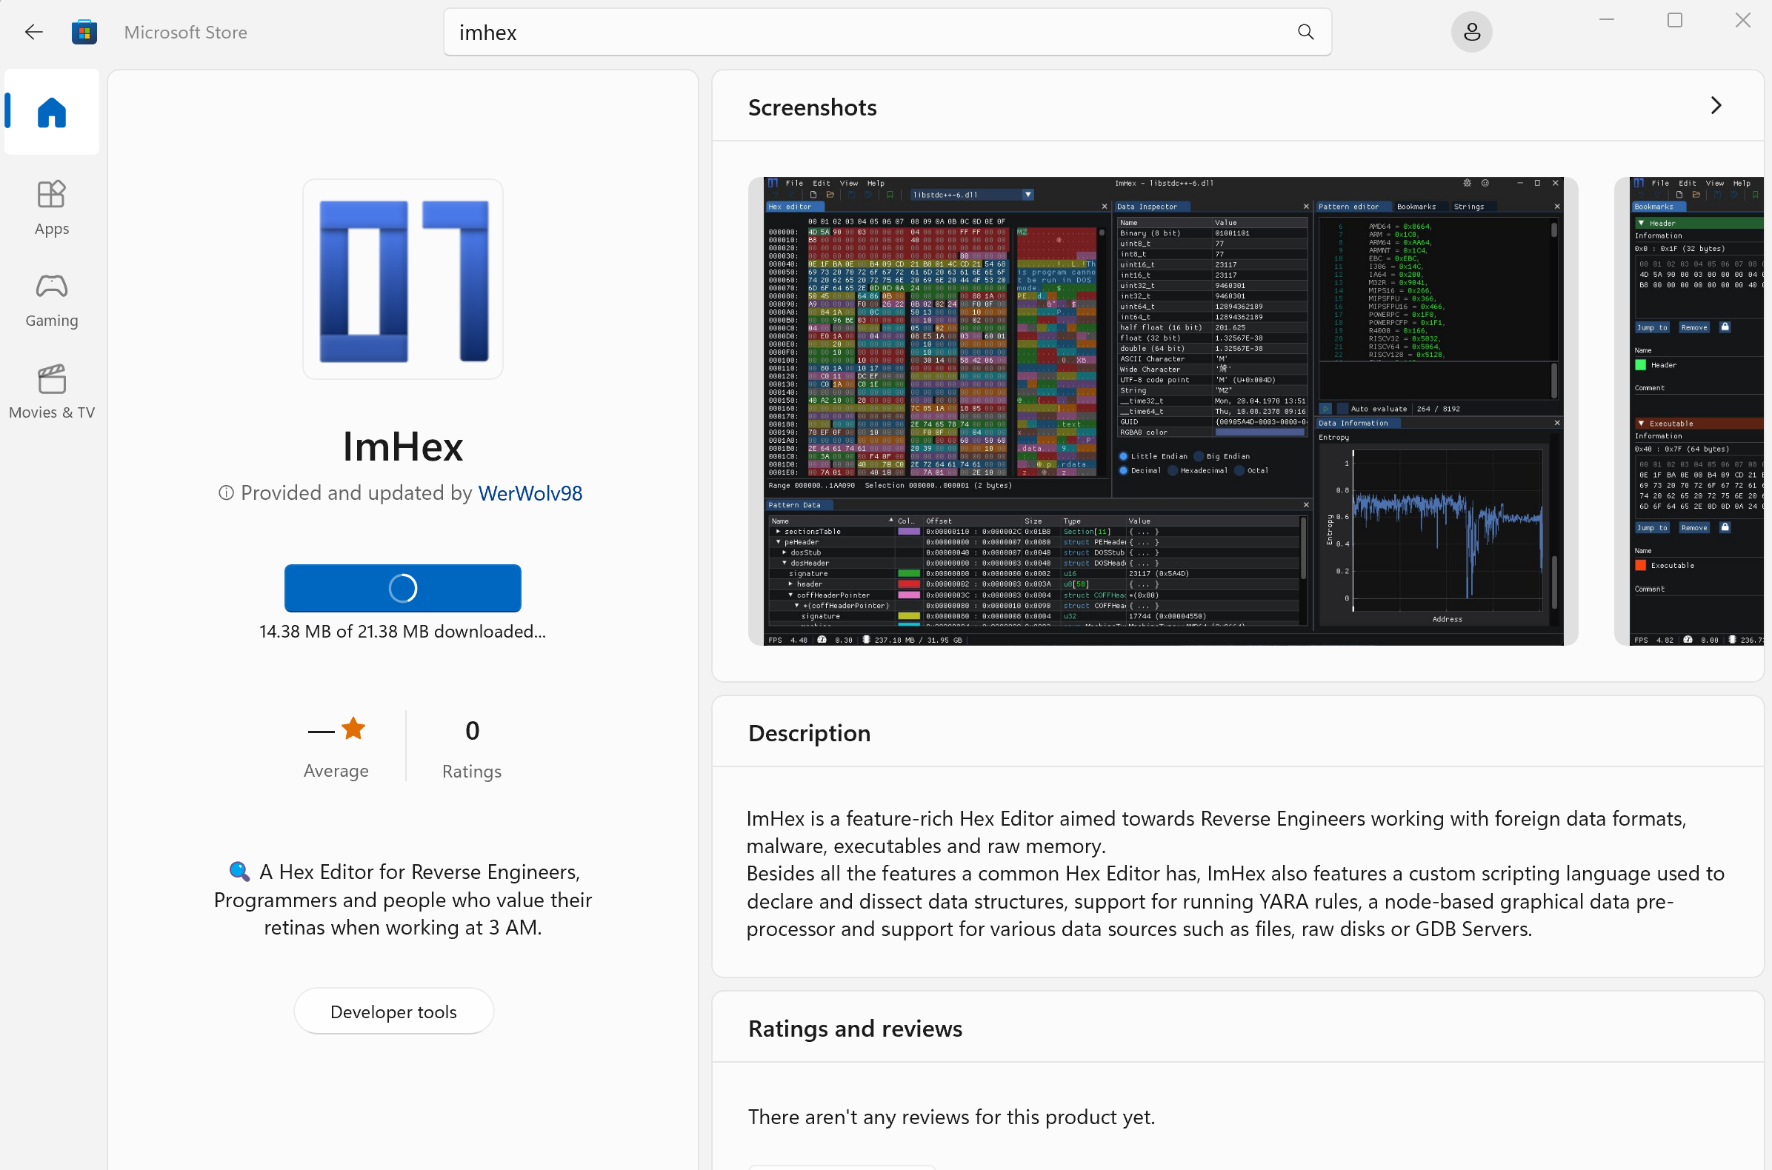Click the search box containing imhex
This screenshot has height=1170, width=1772.
(870, 32)
